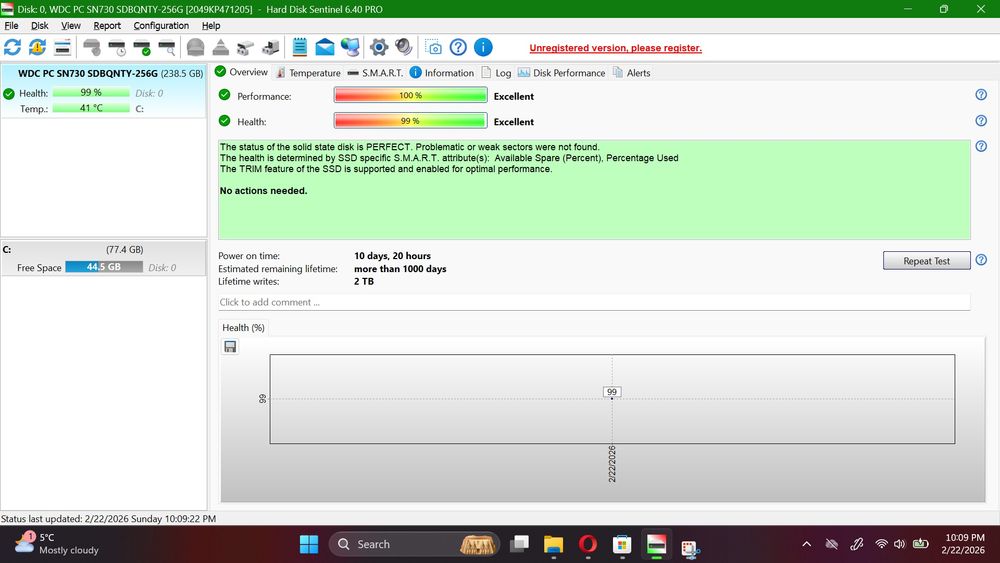Switch to the S.M.A.R.T. tab
Screen dimensions: 1000x563
tap(375, 73)
